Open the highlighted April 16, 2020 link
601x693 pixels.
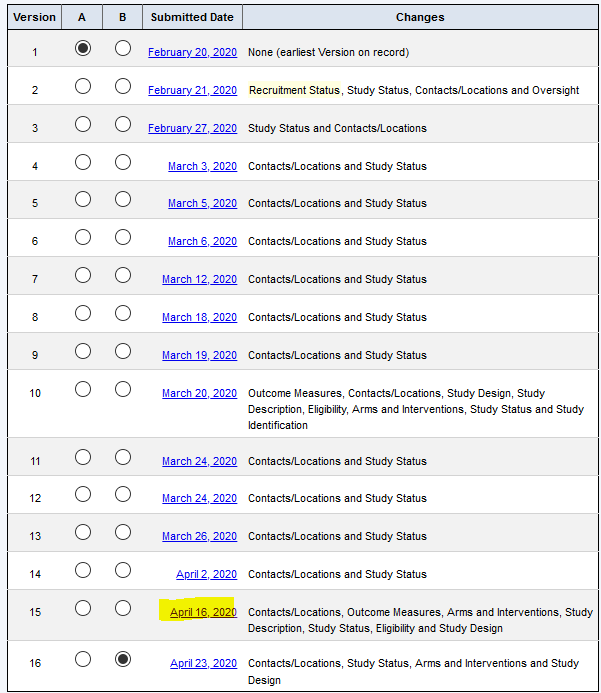pos(203,613)
